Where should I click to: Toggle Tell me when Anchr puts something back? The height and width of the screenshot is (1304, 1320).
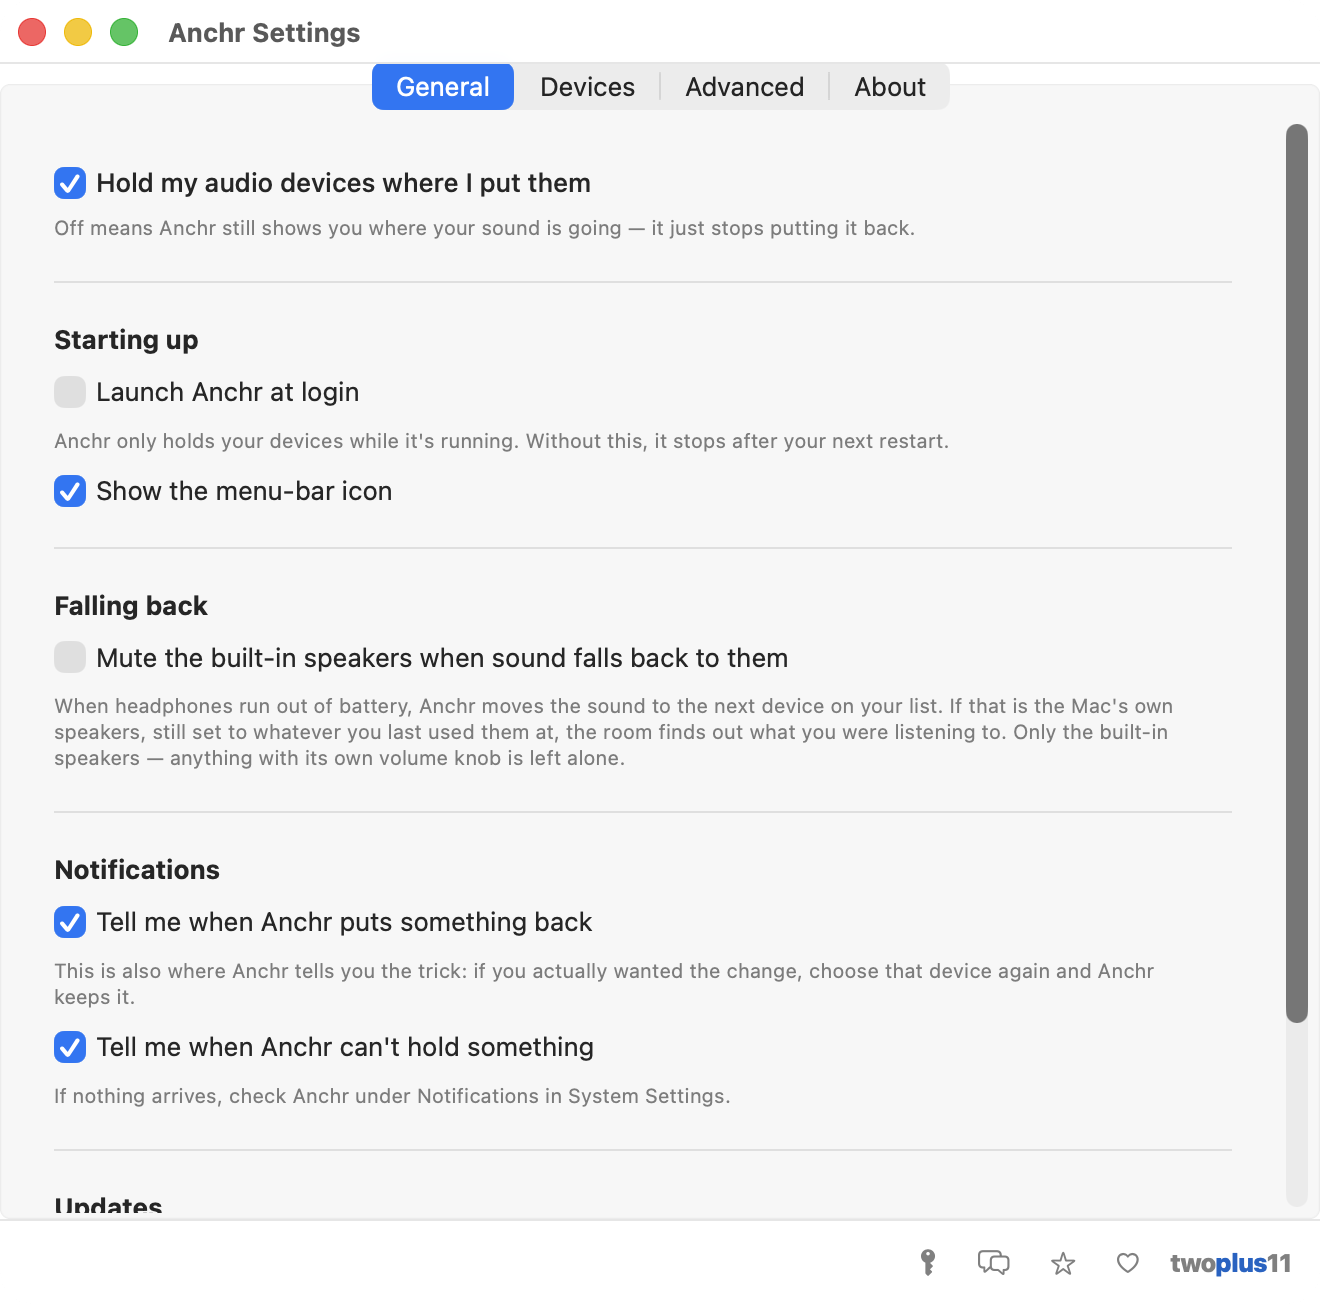pos(70,922)
